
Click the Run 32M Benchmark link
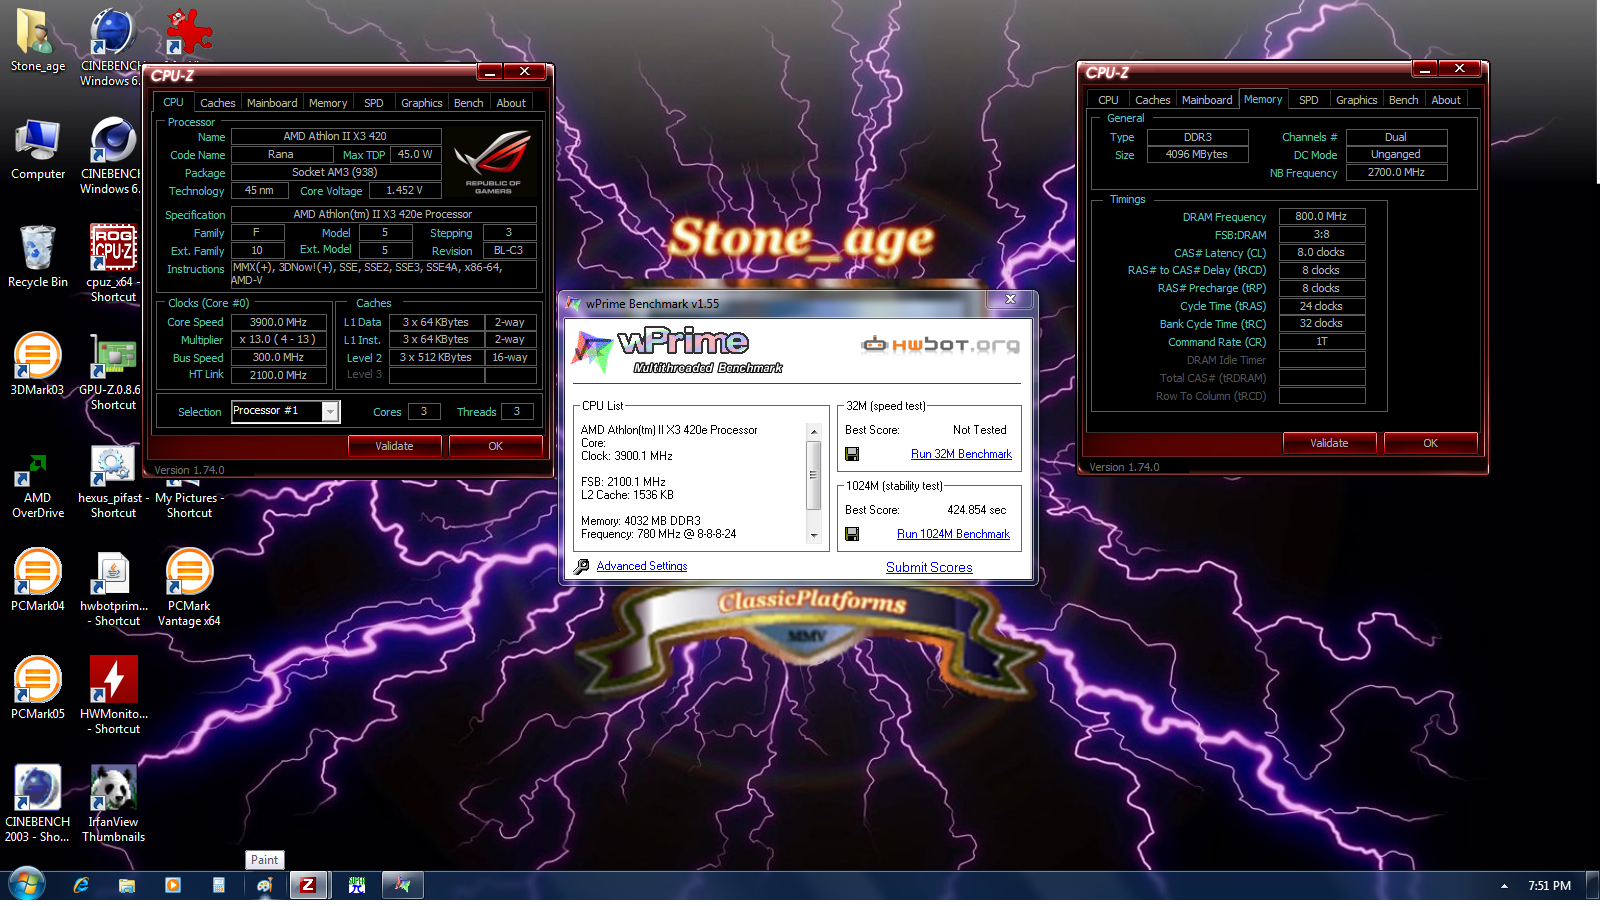[x=961, y=454]
